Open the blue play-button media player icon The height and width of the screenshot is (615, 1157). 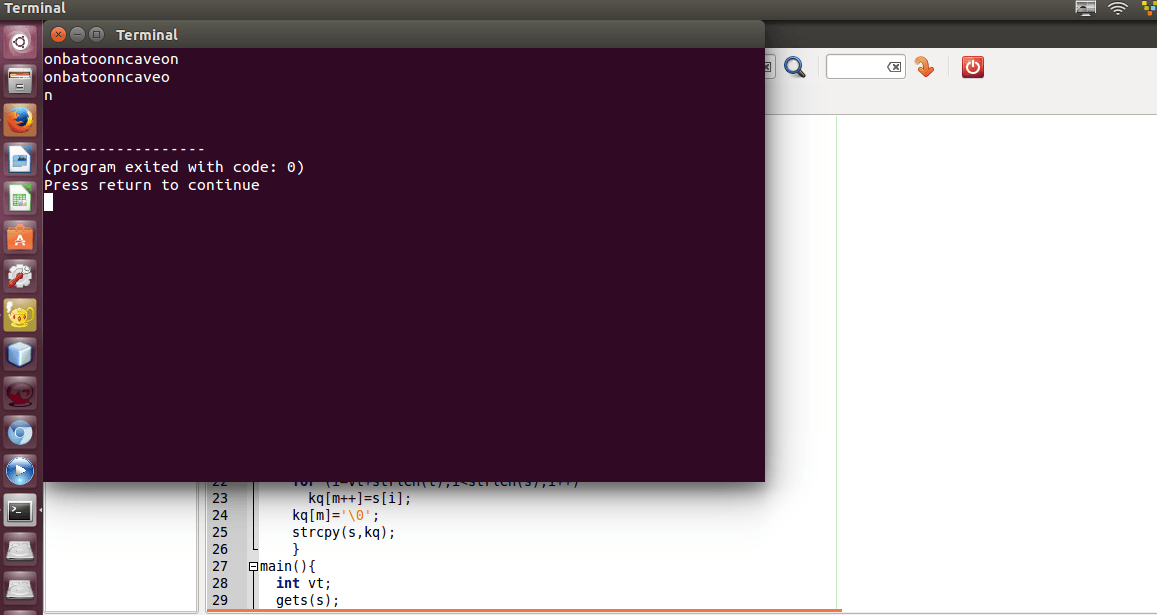click(x=20, y=471)
